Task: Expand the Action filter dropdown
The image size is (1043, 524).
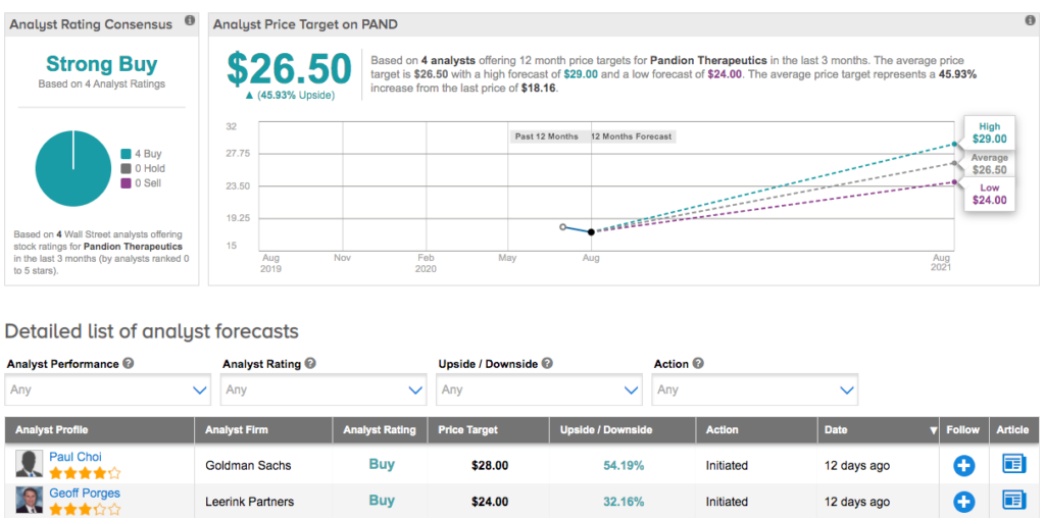Action: pyautogui.click(x=755, y=389)
